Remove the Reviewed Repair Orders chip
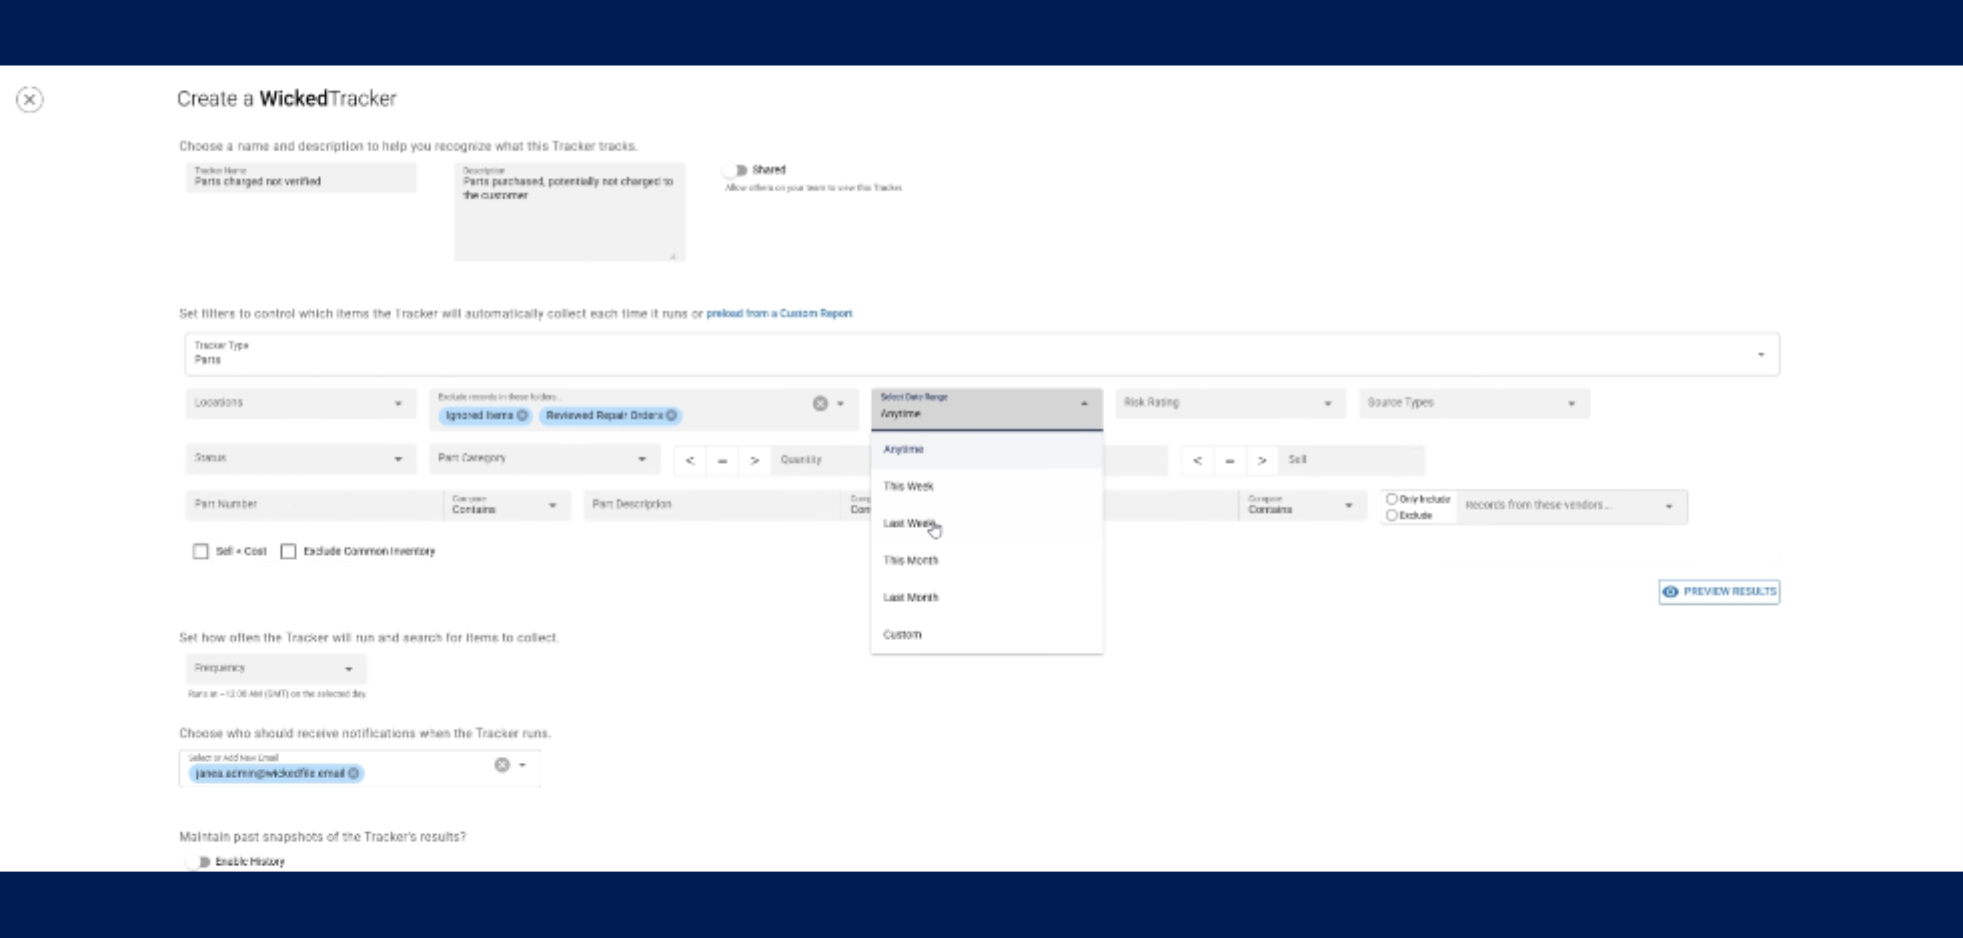 pos(672,415)
